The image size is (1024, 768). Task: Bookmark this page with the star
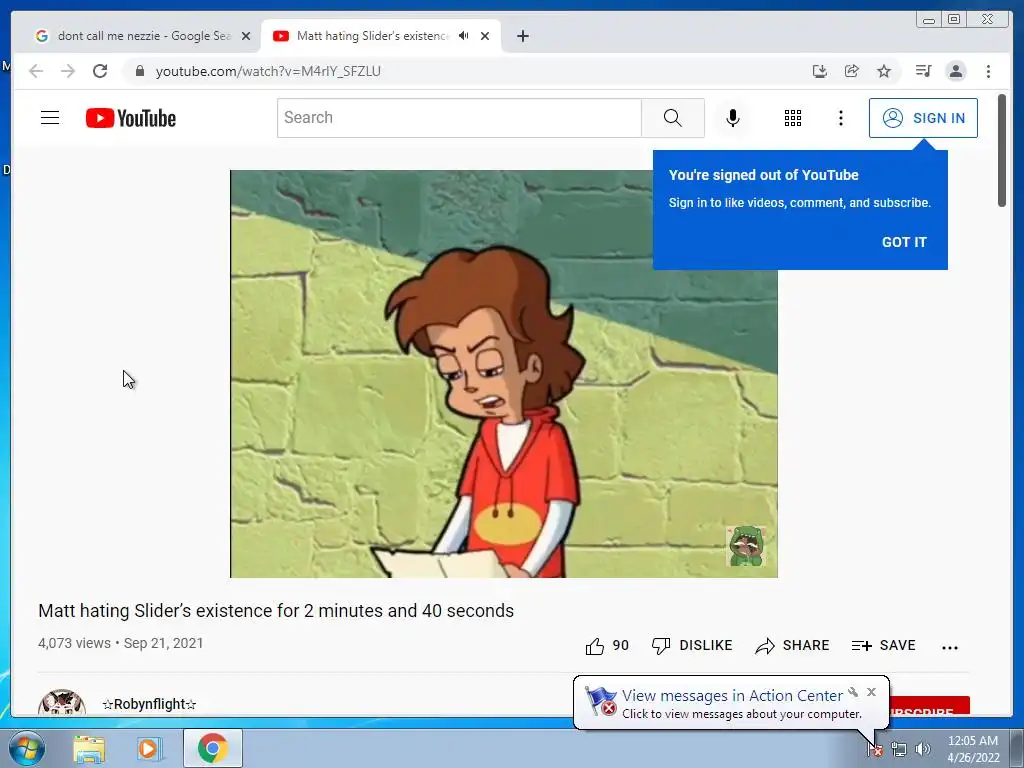(x=884, y=71)
